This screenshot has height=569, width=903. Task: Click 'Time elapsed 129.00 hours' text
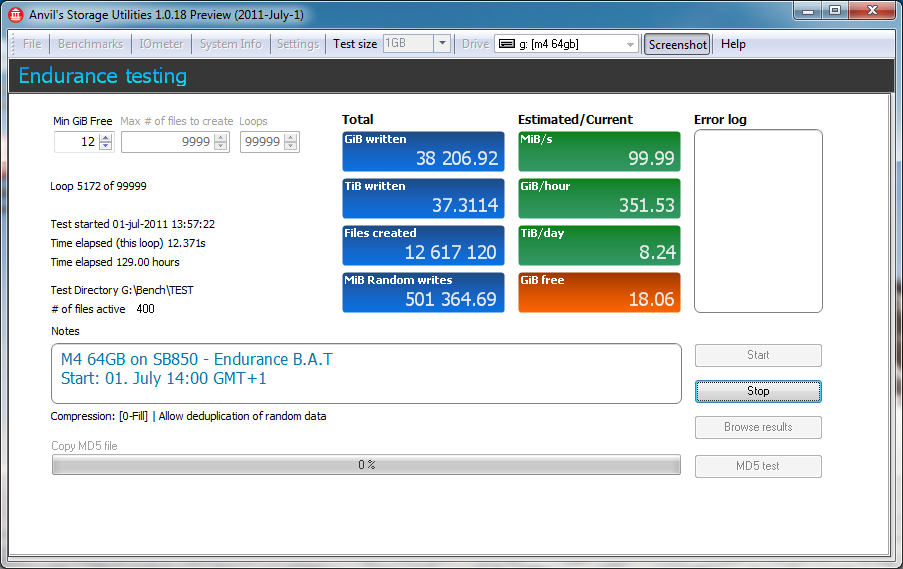115,262
